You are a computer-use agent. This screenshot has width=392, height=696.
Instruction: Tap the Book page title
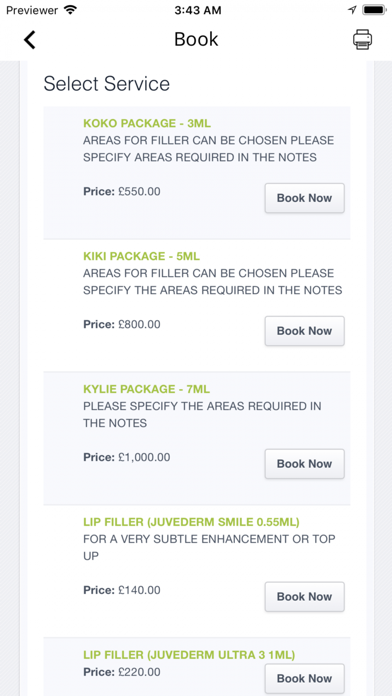196,40
